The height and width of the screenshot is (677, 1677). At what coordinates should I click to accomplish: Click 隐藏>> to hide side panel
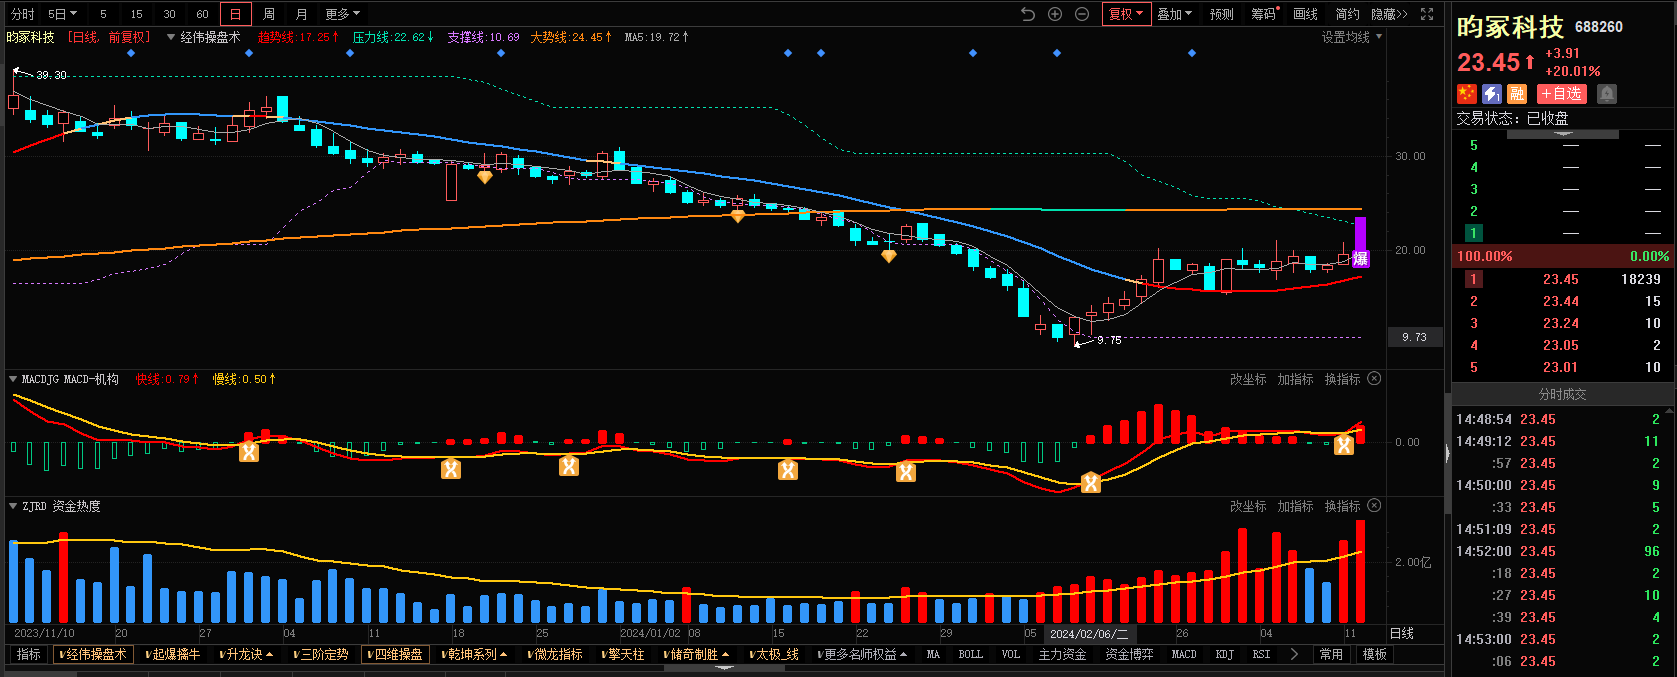tap(1389, 14)
